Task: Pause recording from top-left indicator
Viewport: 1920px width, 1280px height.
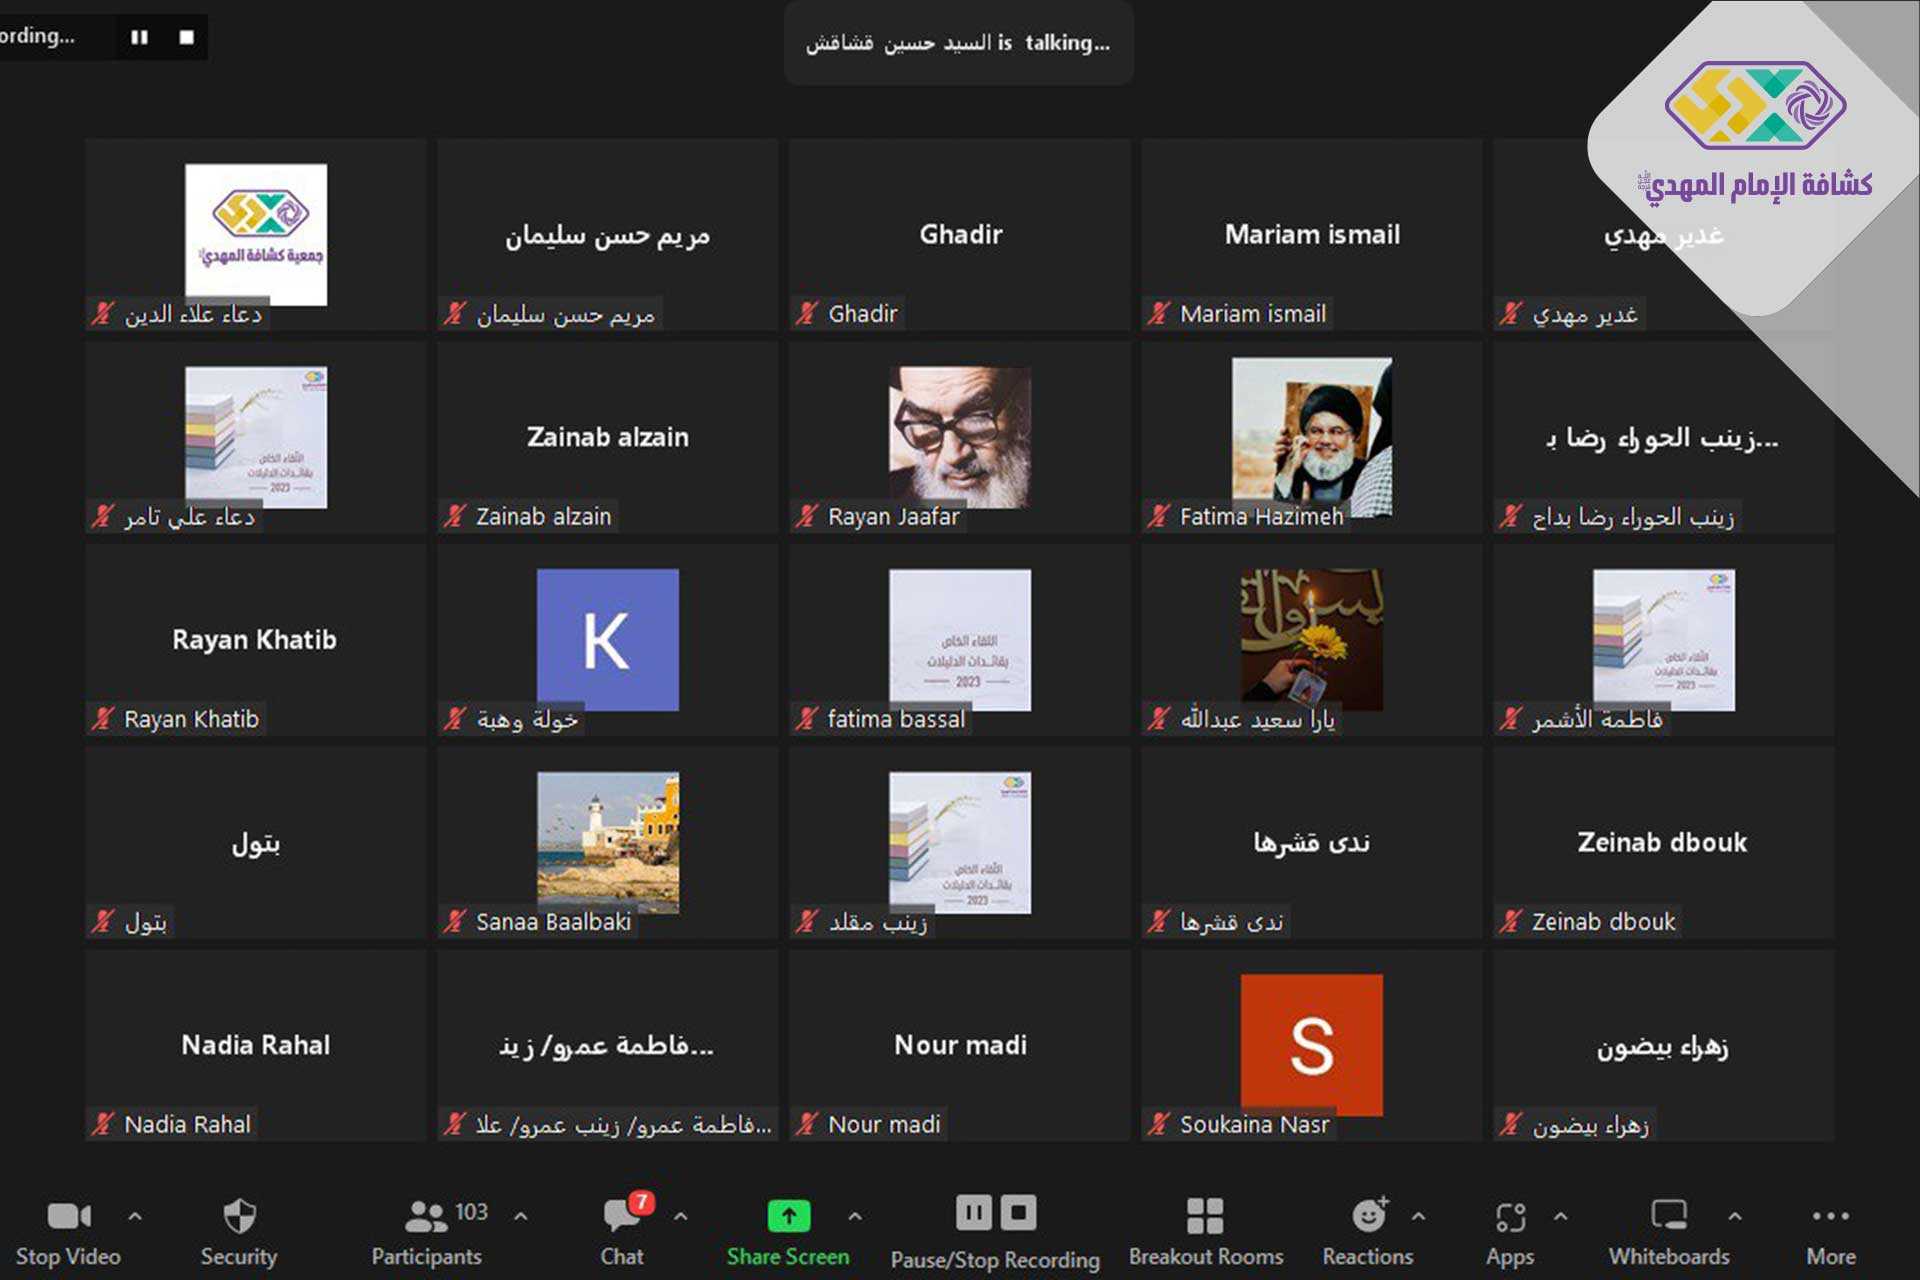Action: 139,37
